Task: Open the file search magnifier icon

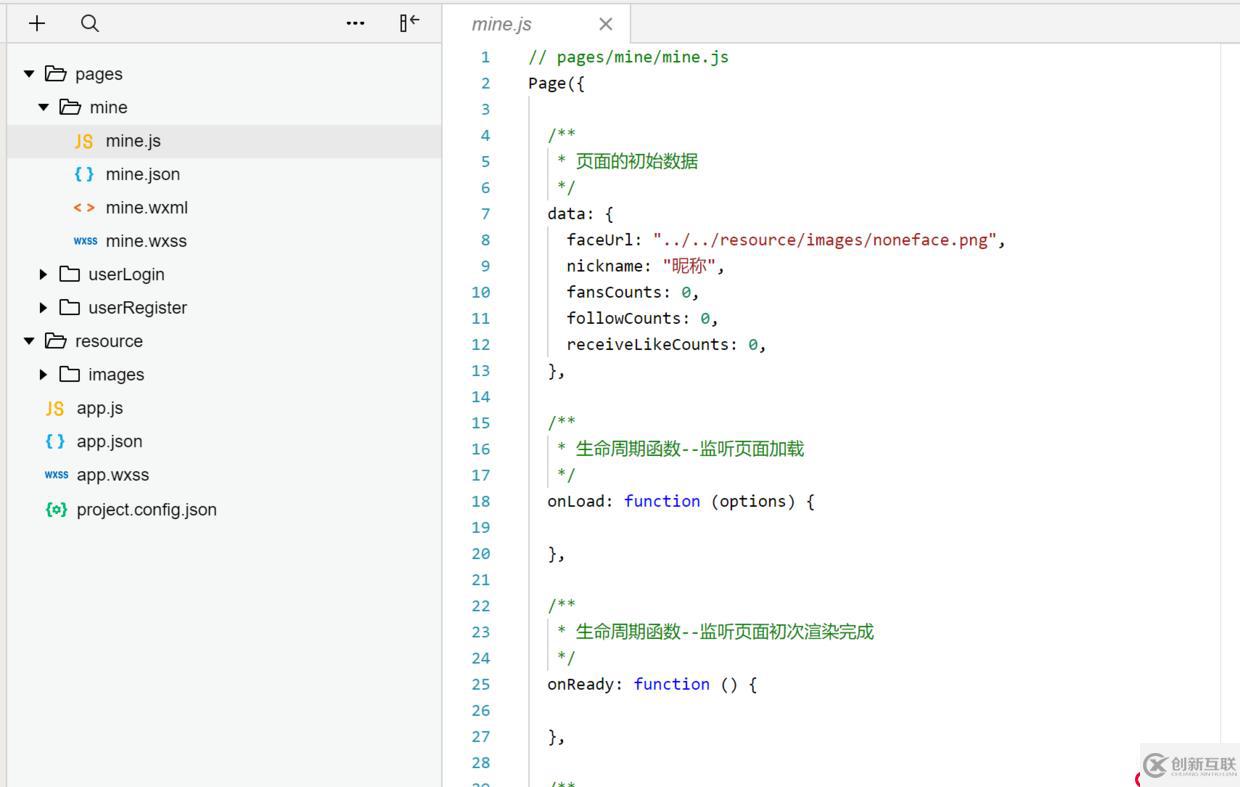Action: [x=90, y=23]
